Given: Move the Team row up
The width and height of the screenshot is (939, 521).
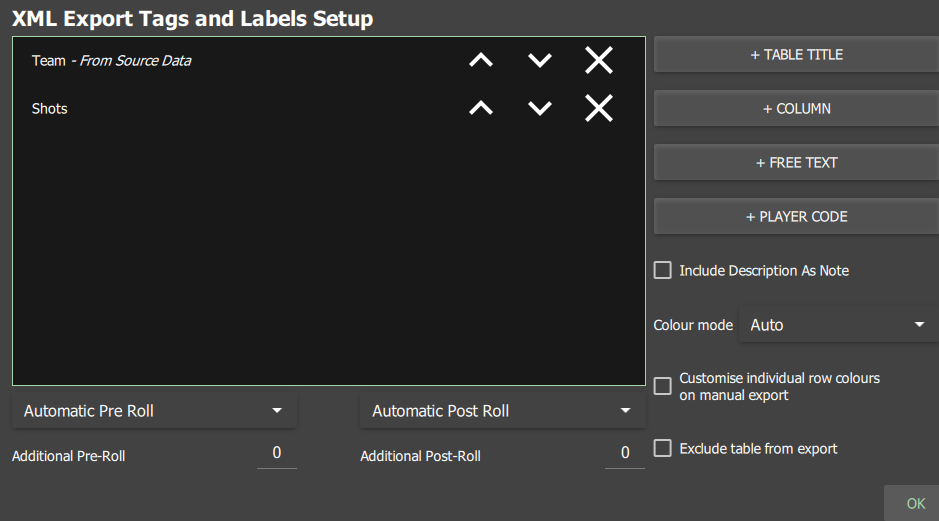Looking at the screenshot, I should (481, 60).
